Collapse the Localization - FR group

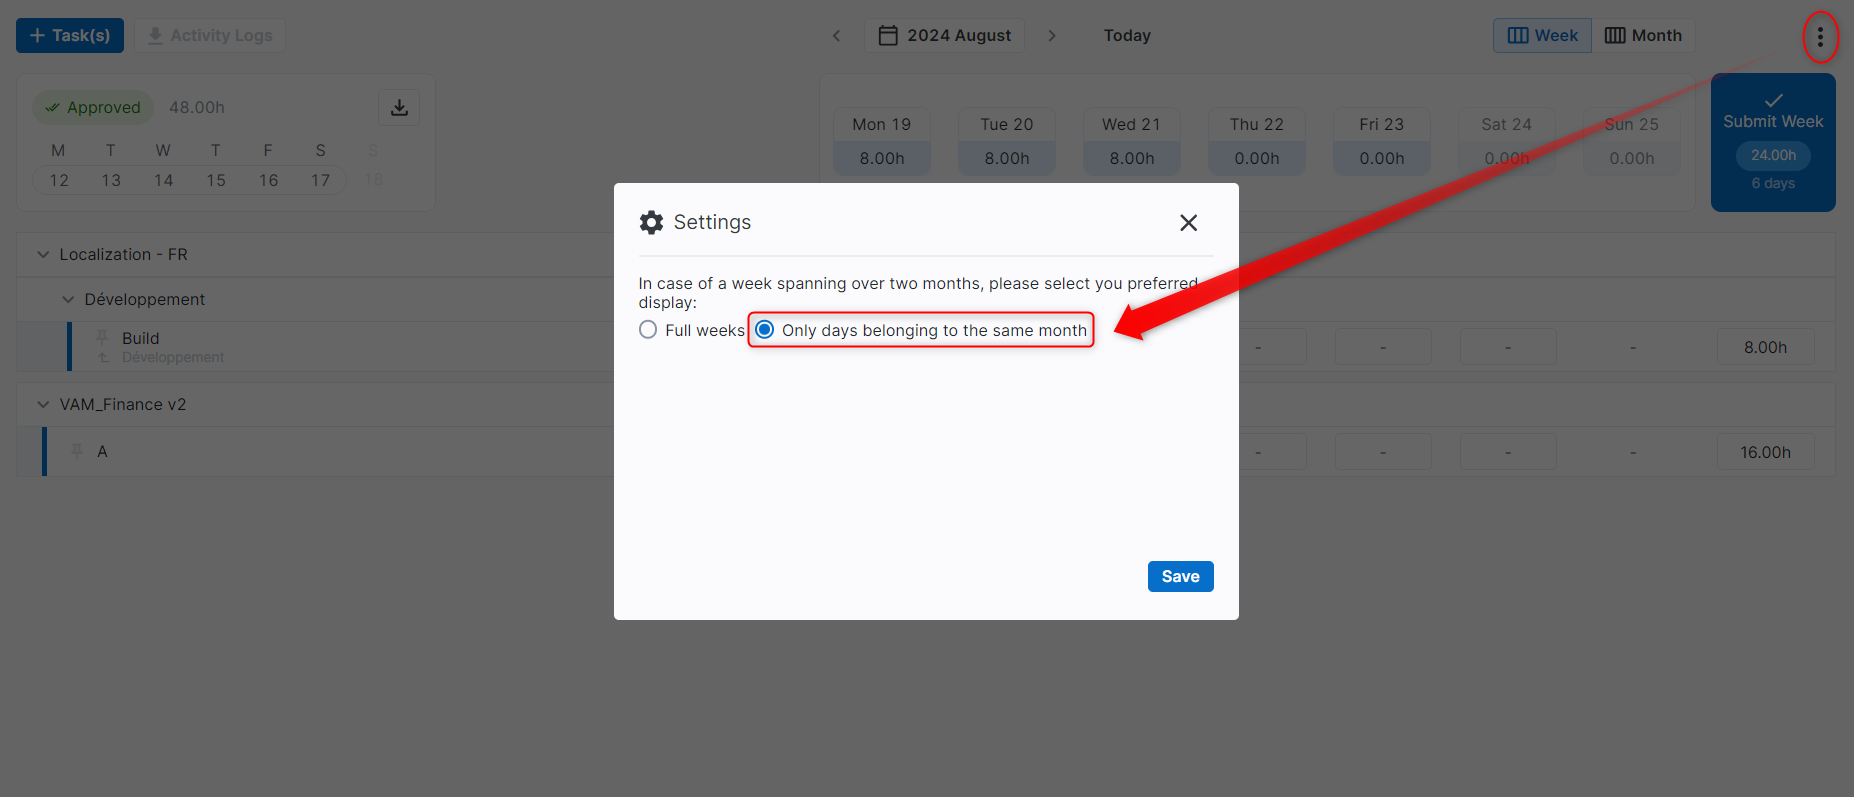(43, 255)
